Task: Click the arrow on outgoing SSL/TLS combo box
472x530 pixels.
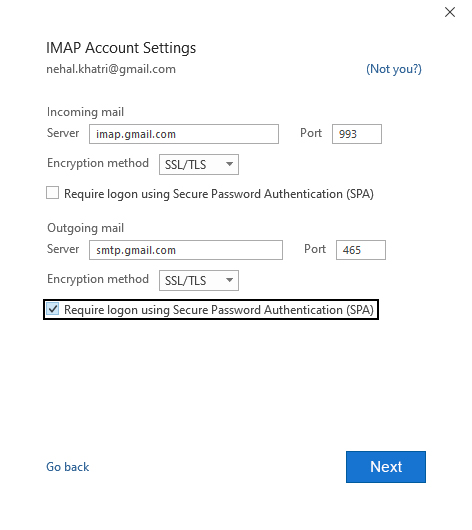Action: click(230, 281)
